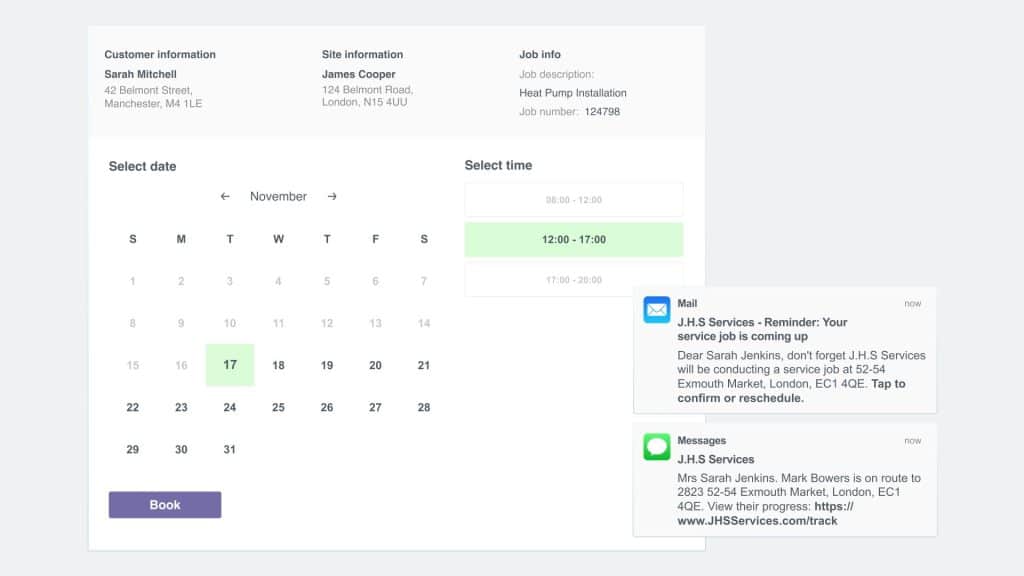Click the Job info heading
This screenshot has width=1024, height=576.
pos(540,54)
